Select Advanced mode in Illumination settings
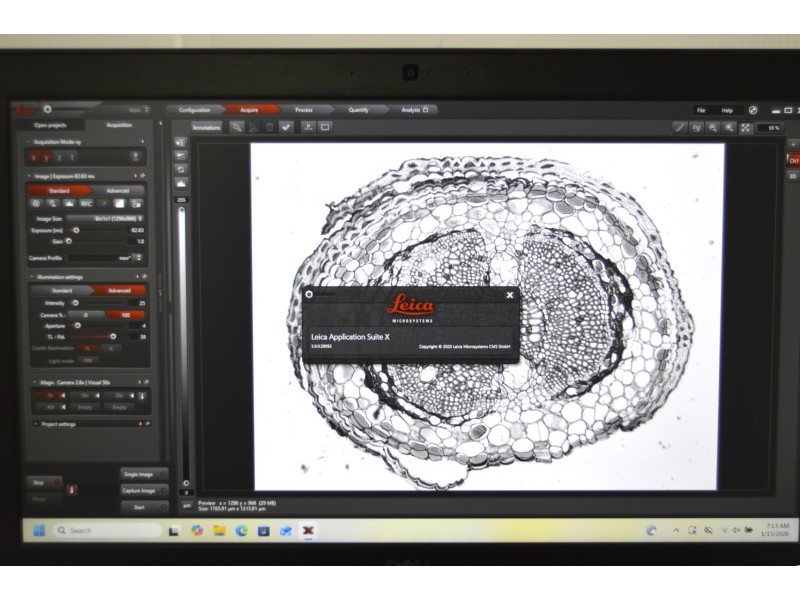Viewport: 800px width, 600px height. [119, 290]
